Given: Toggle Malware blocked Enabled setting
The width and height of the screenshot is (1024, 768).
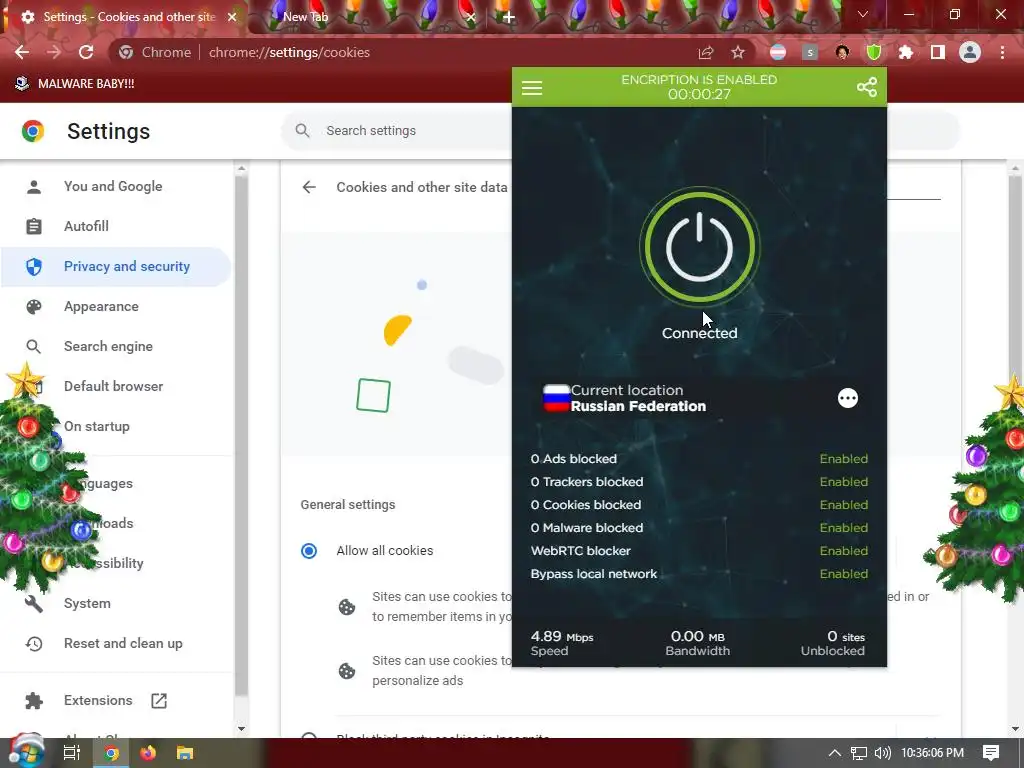Looking at the screenshot, I should pyautogui.click(x=844, y=528).
